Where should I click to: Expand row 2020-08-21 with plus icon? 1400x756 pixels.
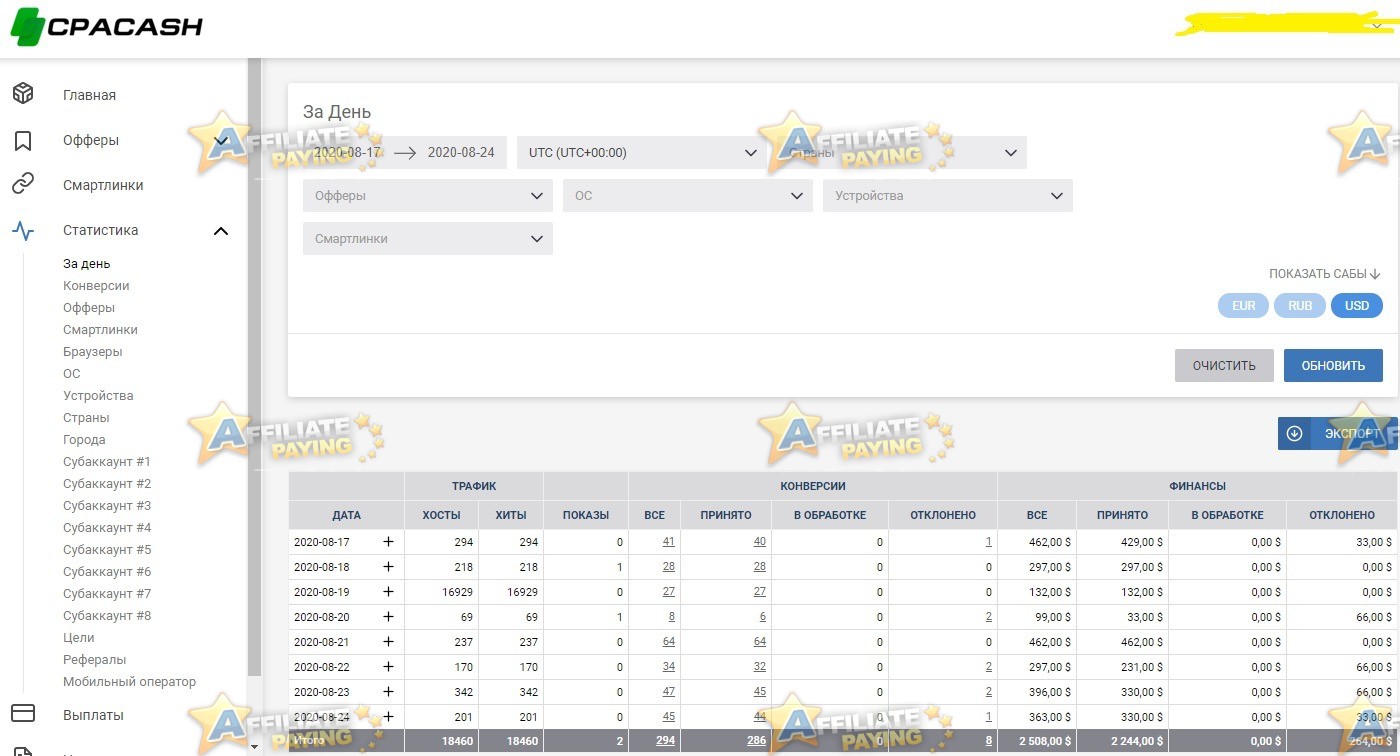[388, 641]
